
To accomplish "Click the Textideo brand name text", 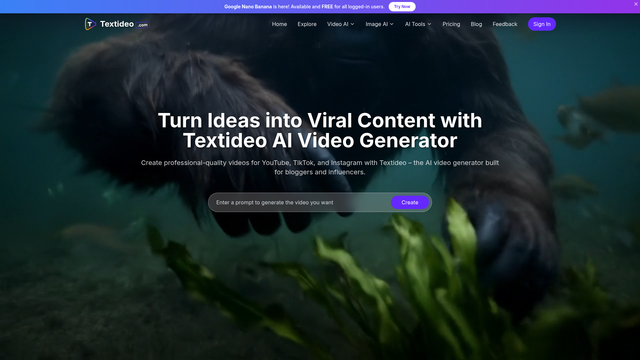I will click(117, 24).
